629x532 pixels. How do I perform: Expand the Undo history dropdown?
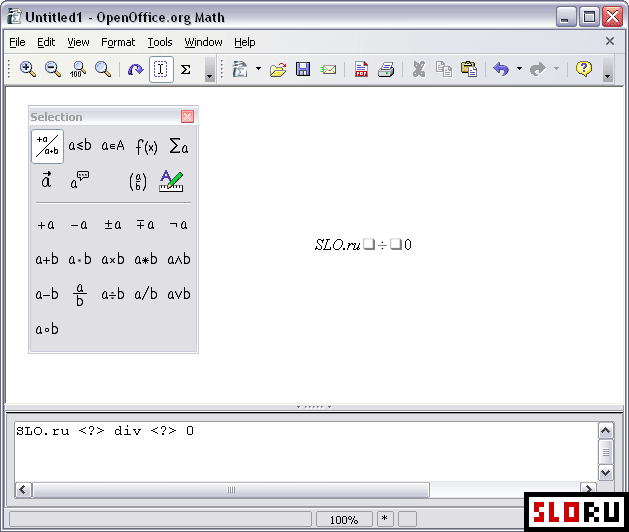(x=519, y=69)
